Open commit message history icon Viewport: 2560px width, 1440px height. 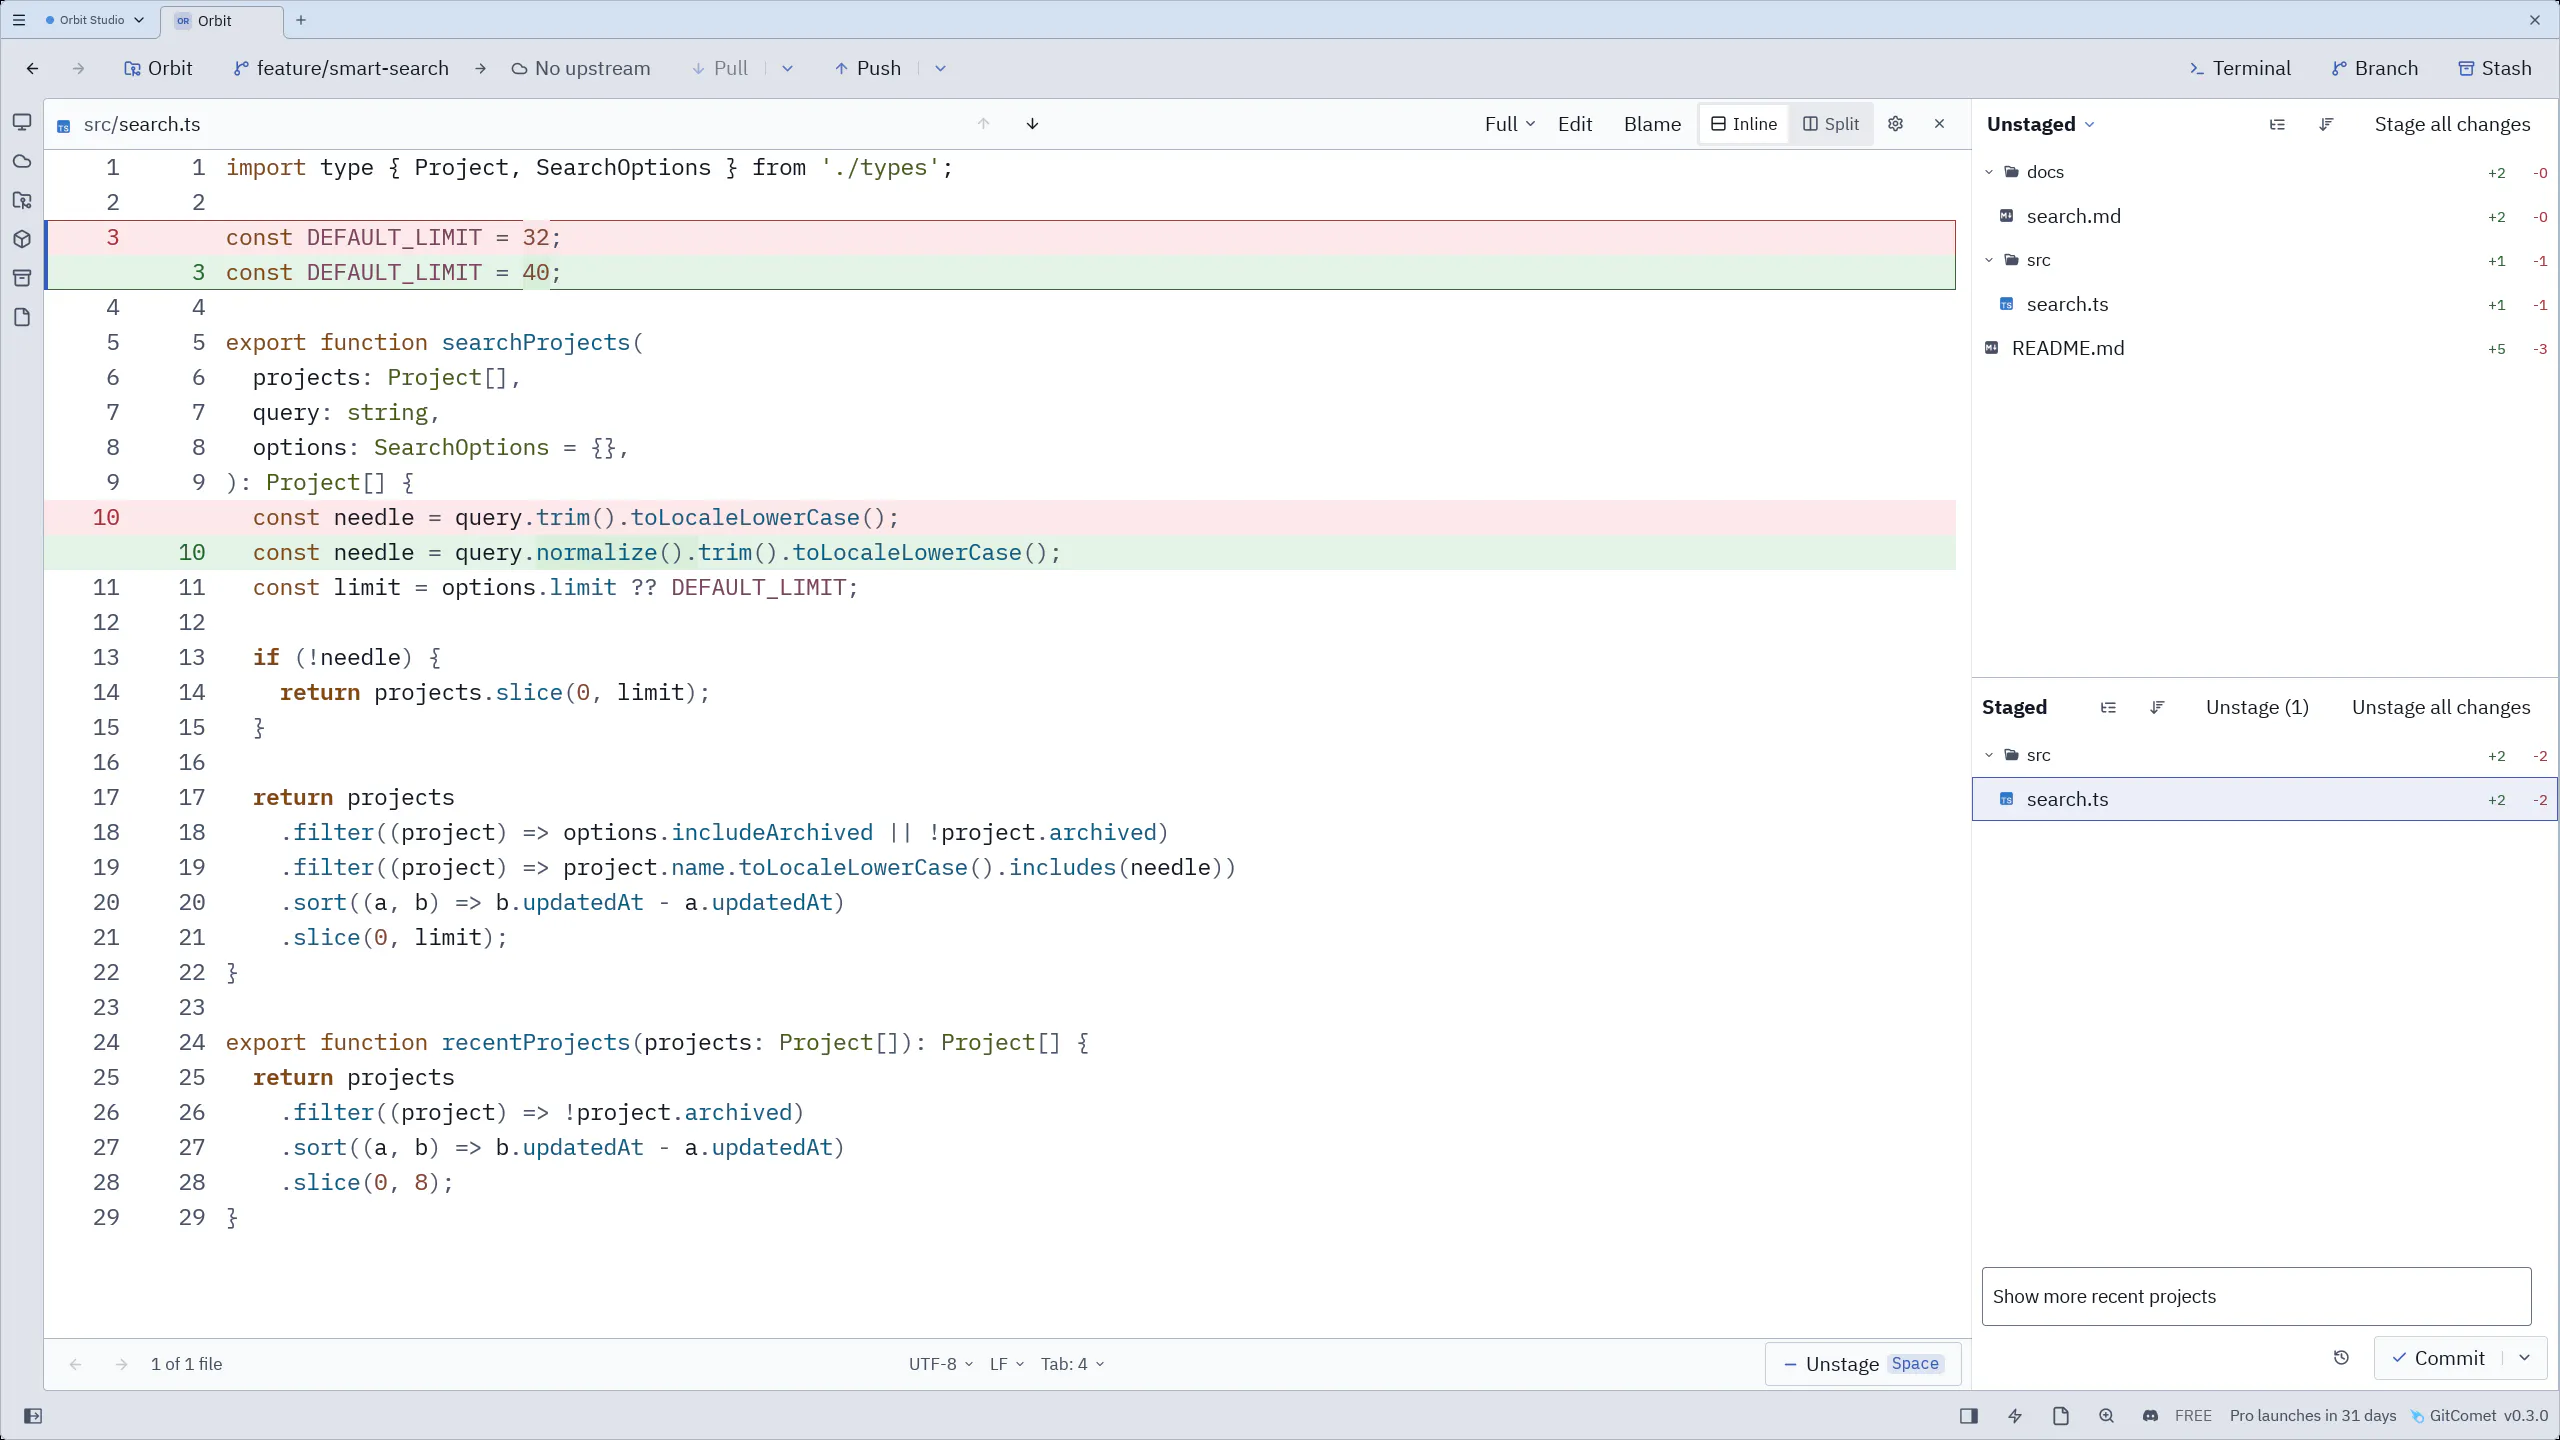pyautogui.click(x=2341, y=1358)
